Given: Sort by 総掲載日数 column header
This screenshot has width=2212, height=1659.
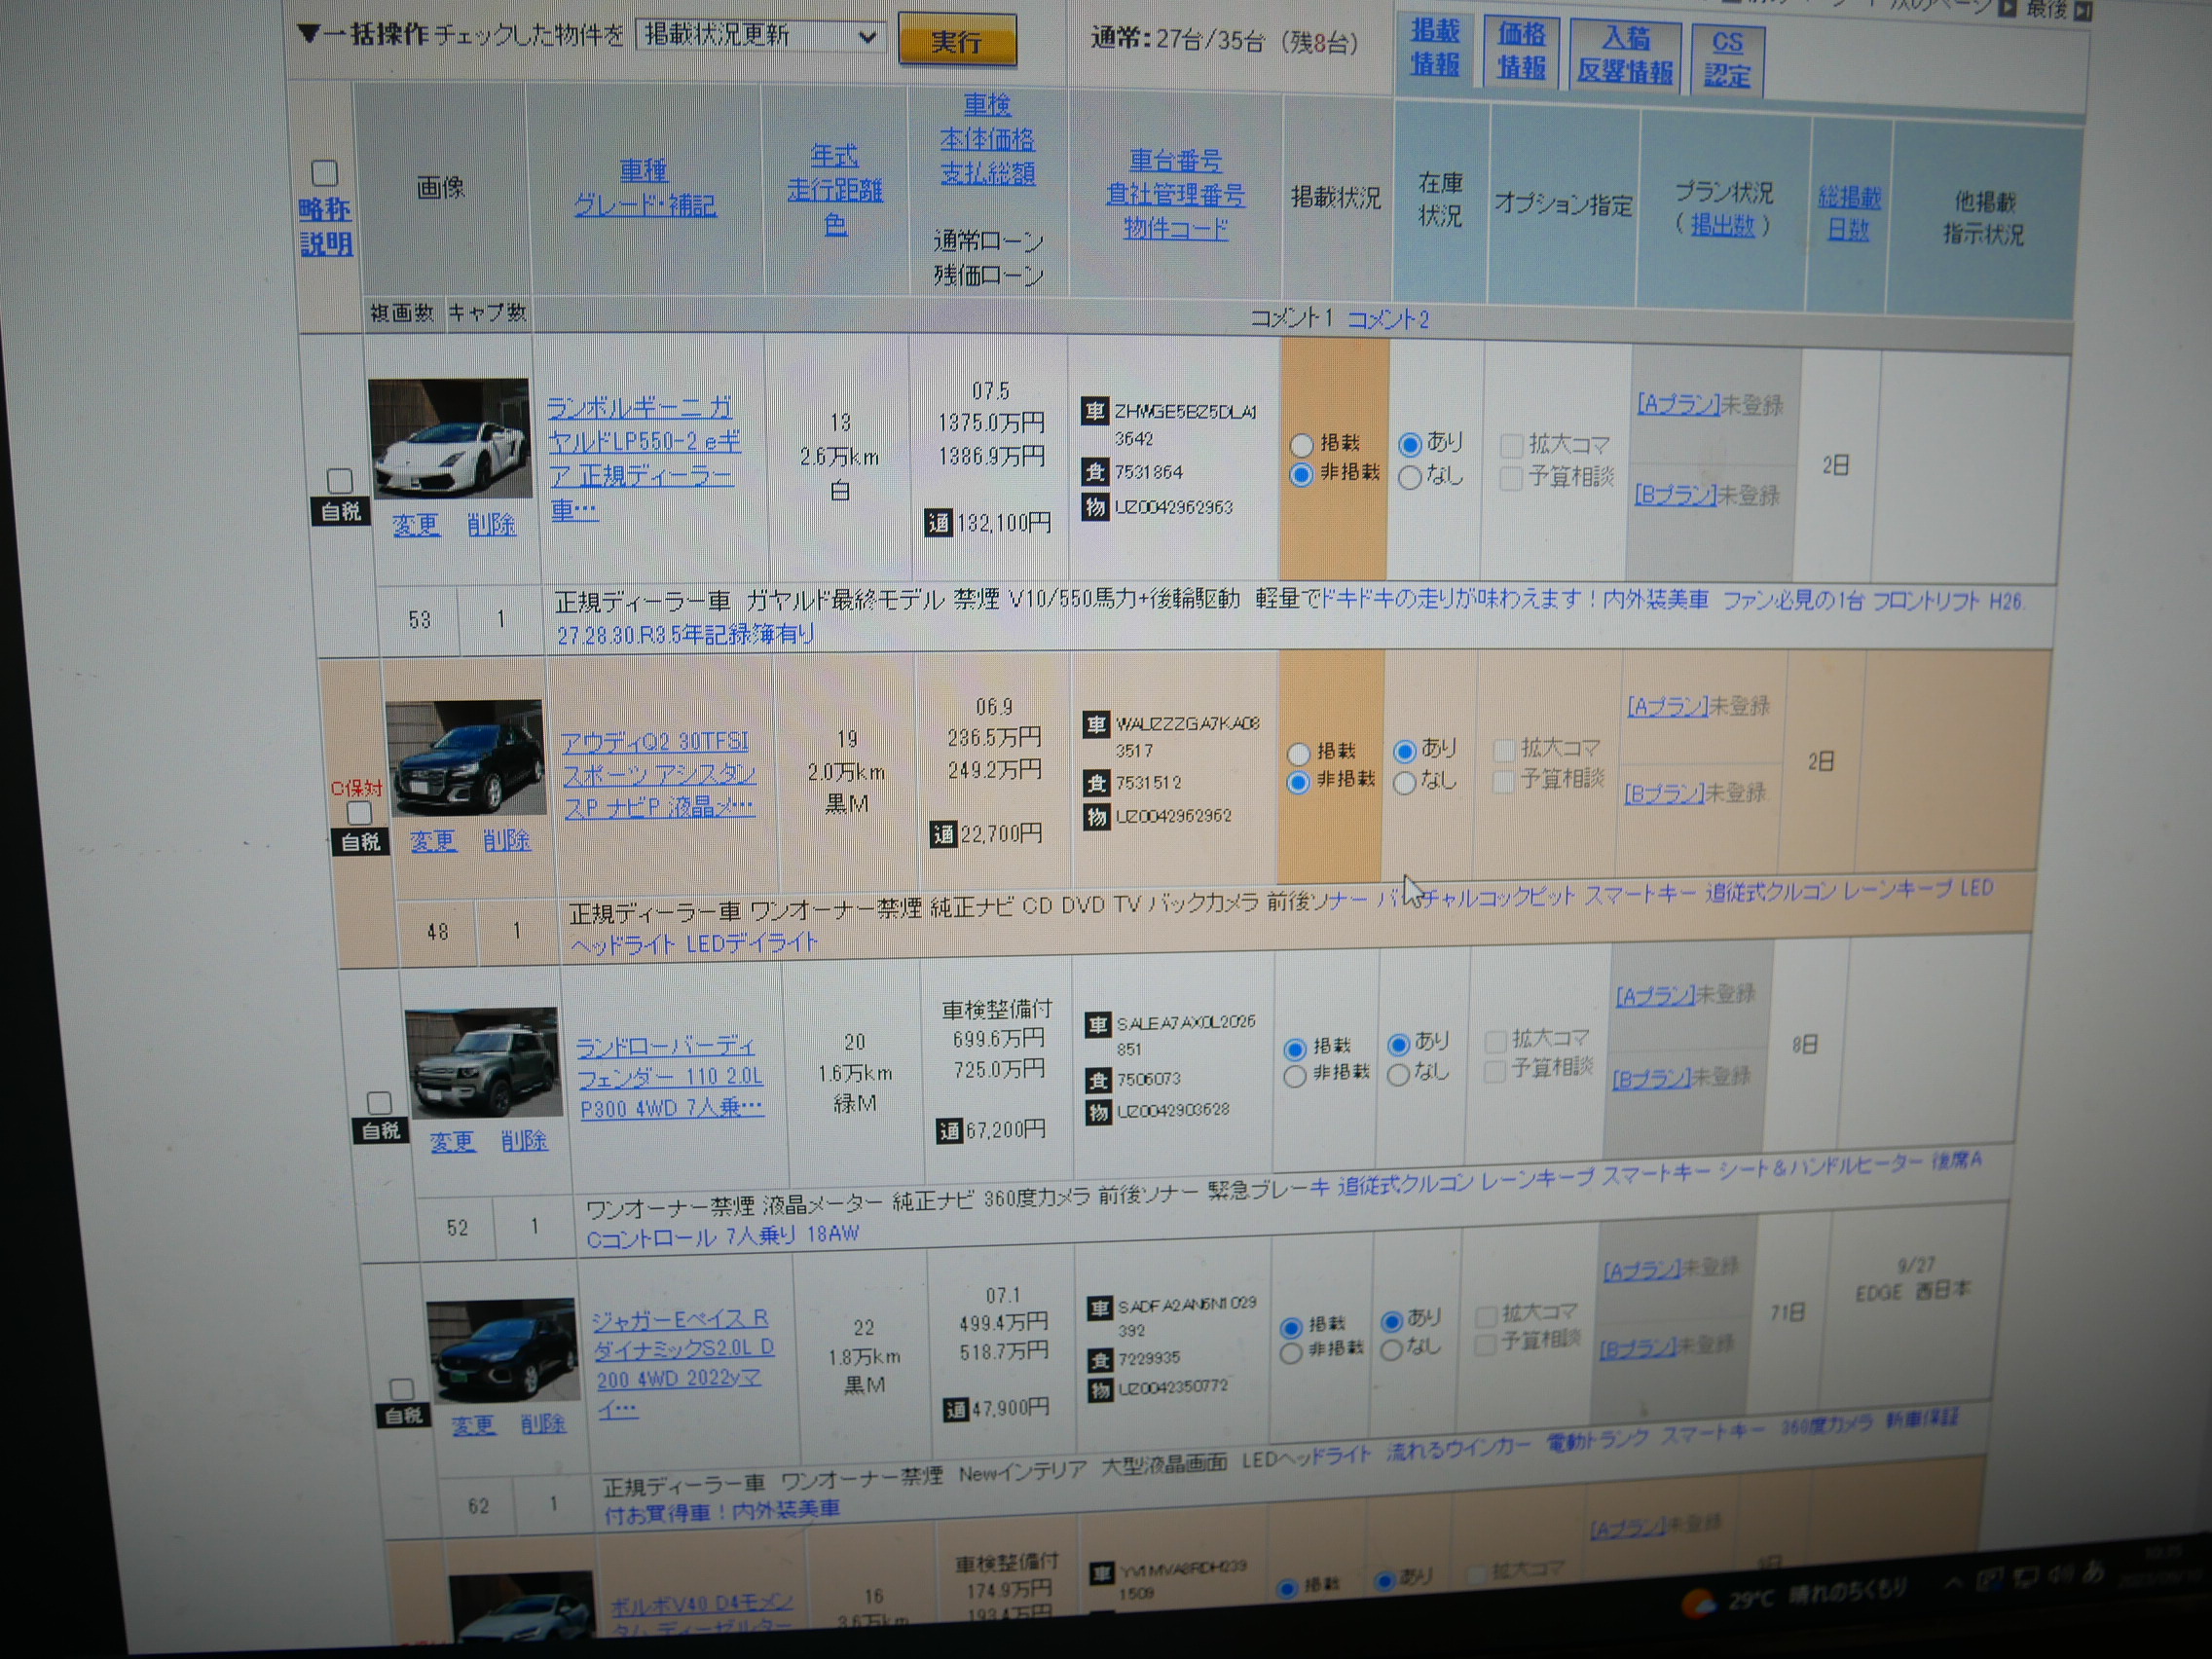Looking at the screenshot, I should [x=1848, y=213].
